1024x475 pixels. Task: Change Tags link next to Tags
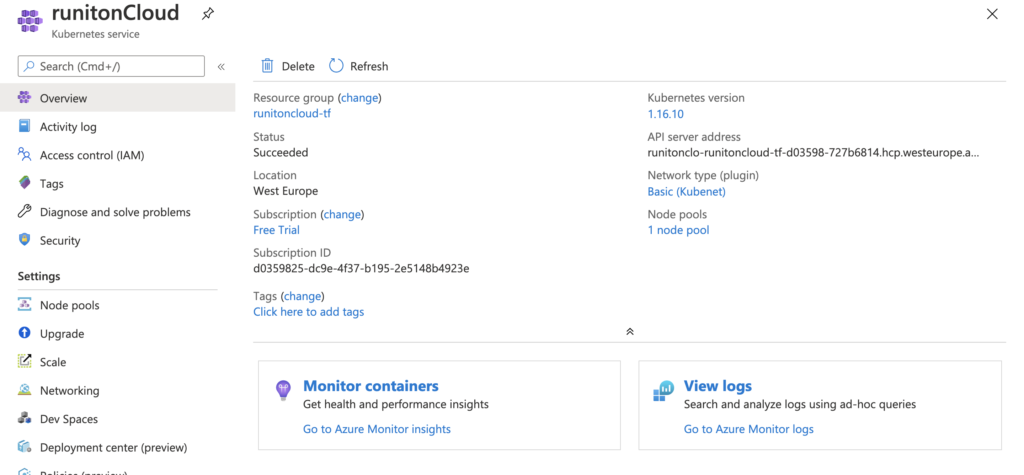click(x=302, y=296)
